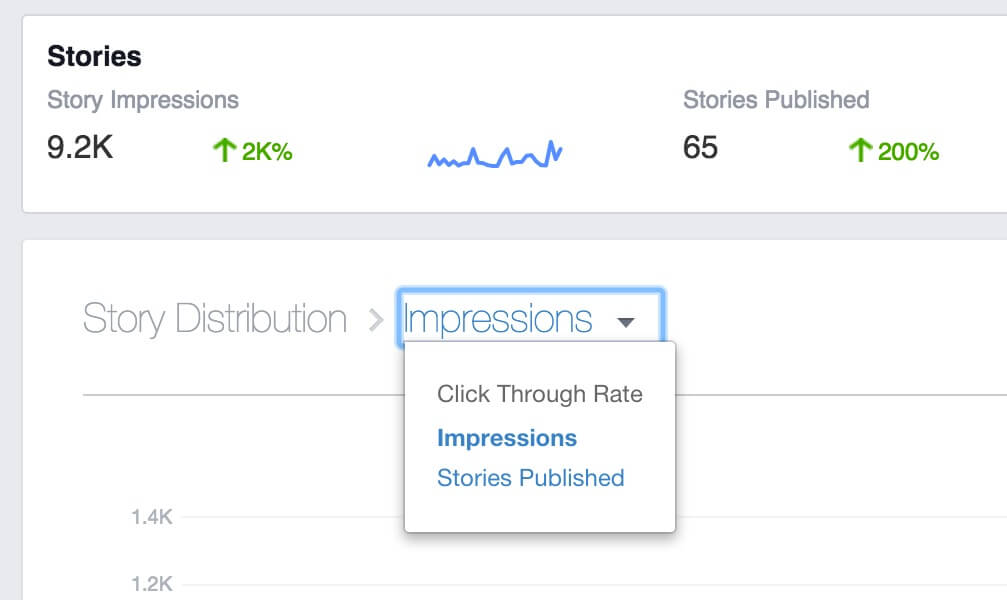This screenshot has width=1007, height=600.
Task: Choose Click Through Rate from the menu
Action: [x=539, y=394]
